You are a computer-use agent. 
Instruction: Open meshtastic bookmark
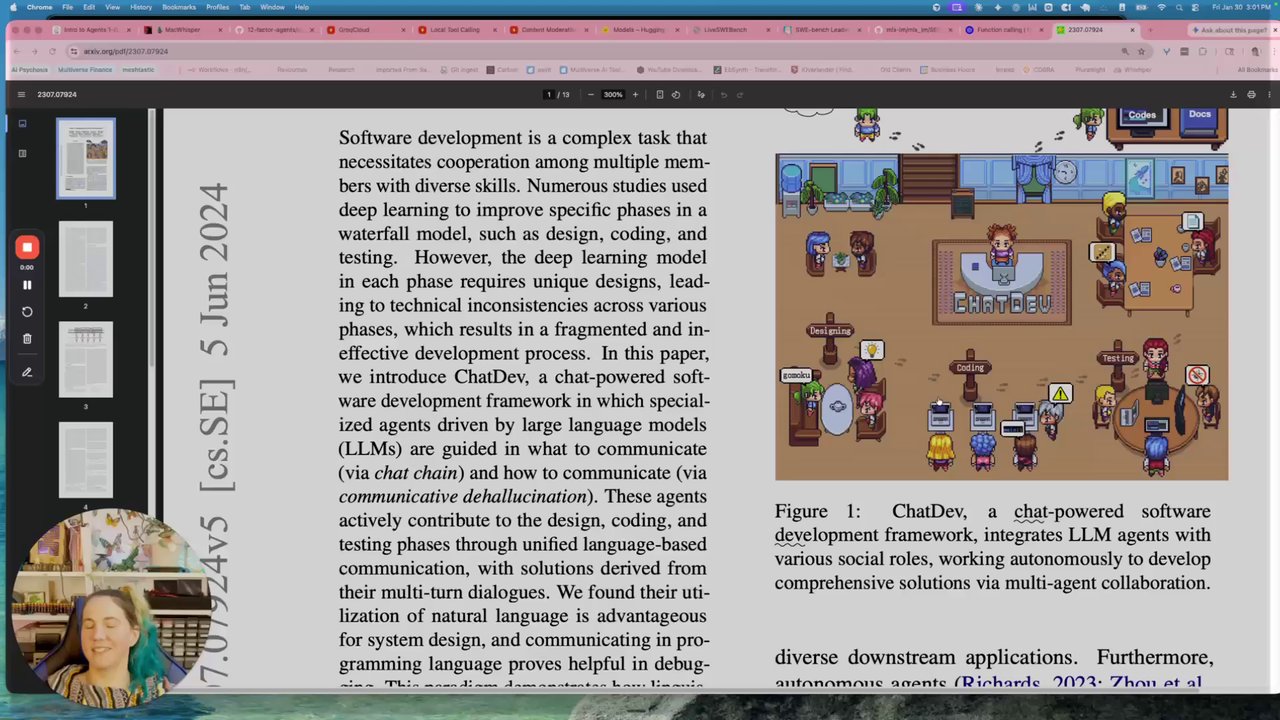pos(138,70)
